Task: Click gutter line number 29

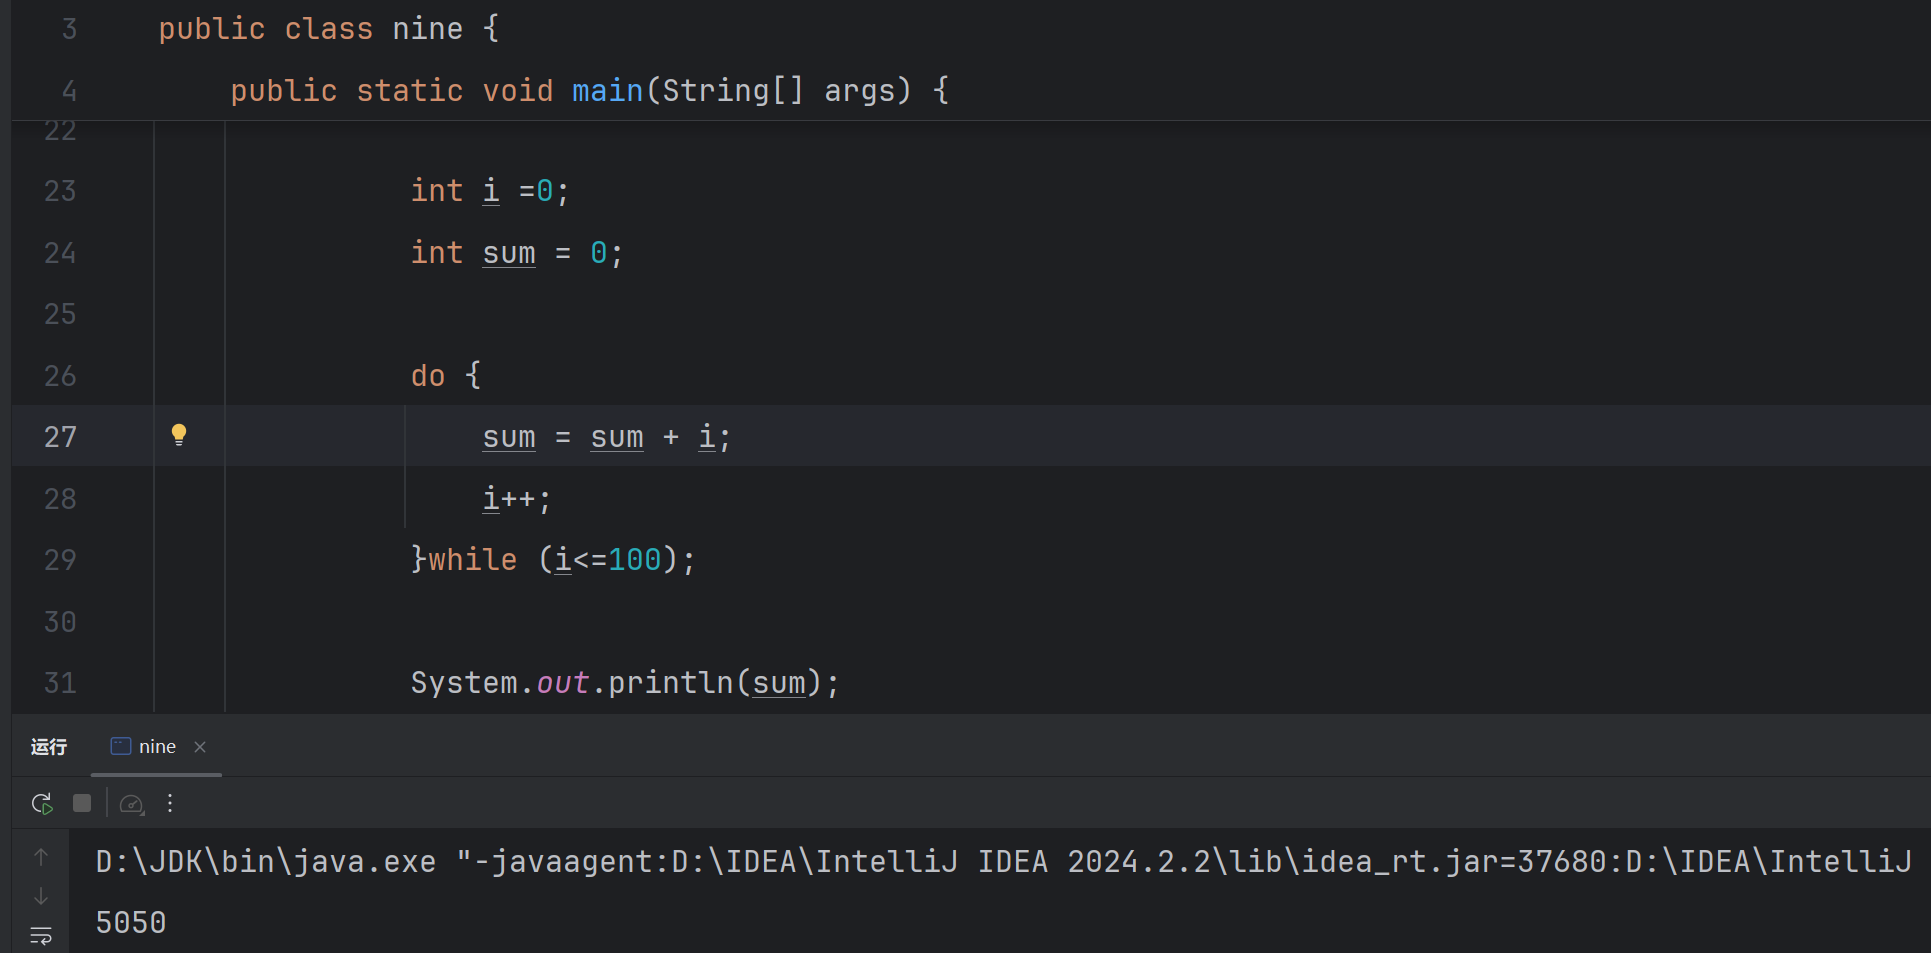Action: coord(60,560)
